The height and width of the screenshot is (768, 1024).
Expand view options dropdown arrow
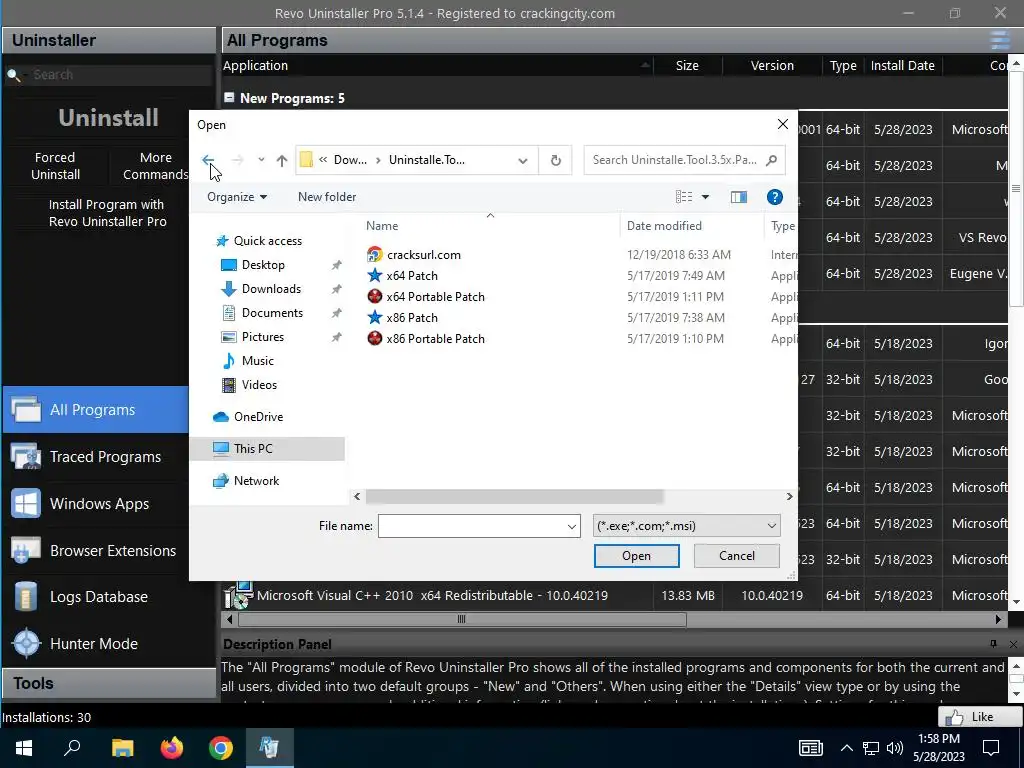705,197
